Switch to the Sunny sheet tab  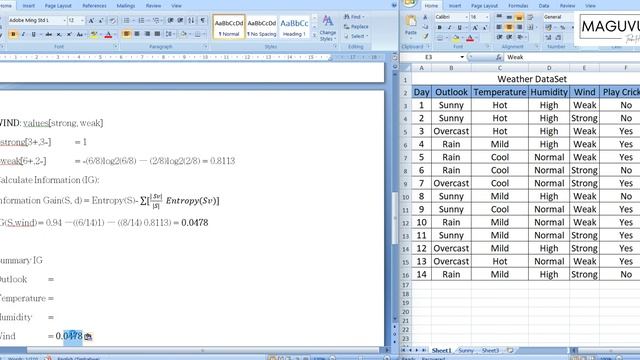[x=466, y=350]
